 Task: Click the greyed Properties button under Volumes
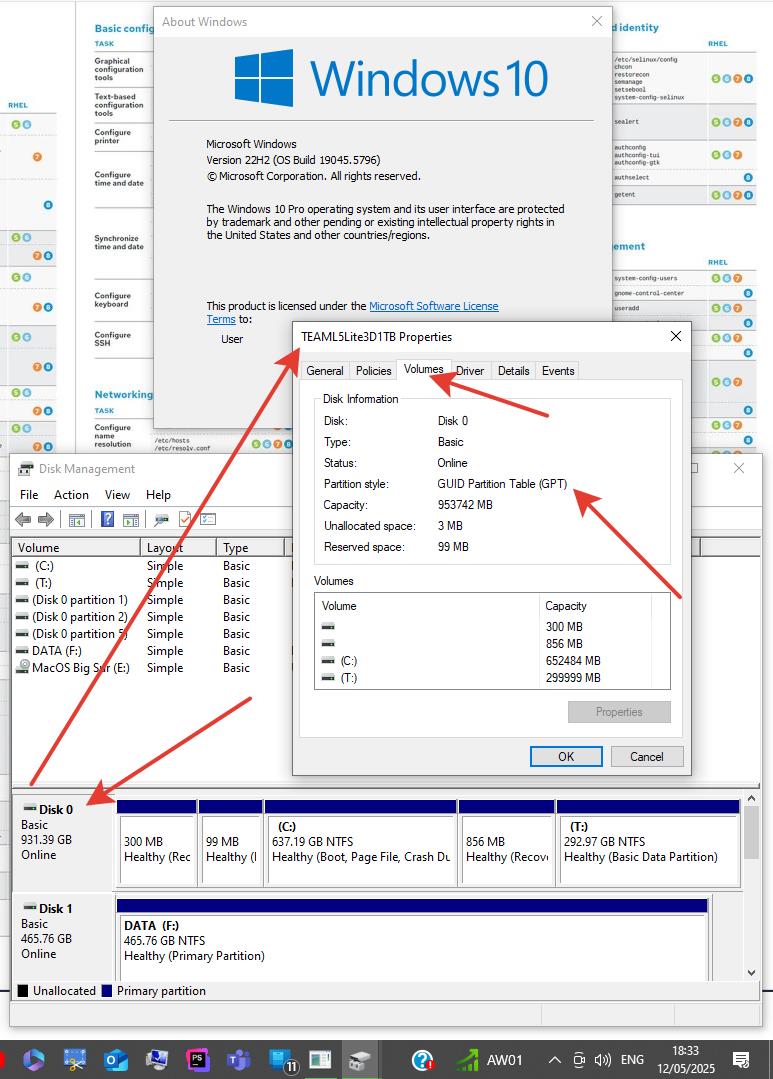coord(619,712)
